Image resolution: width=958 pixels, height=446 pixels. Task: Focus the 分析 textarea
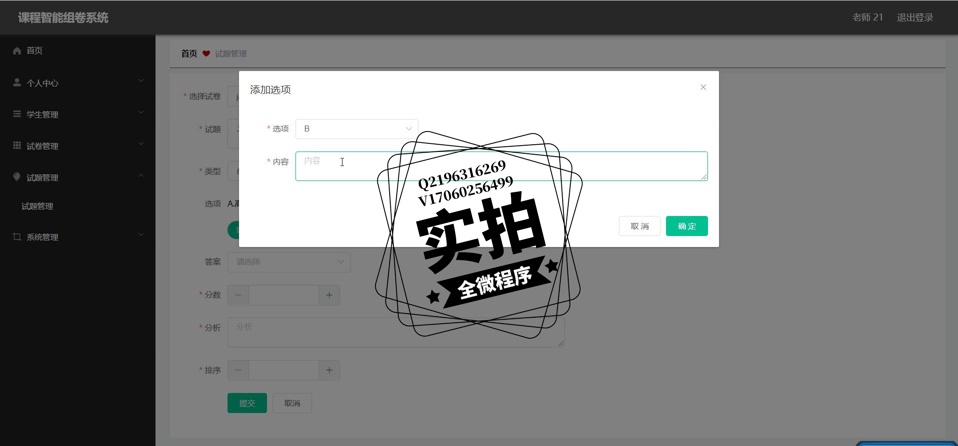[x=396, y=332]
